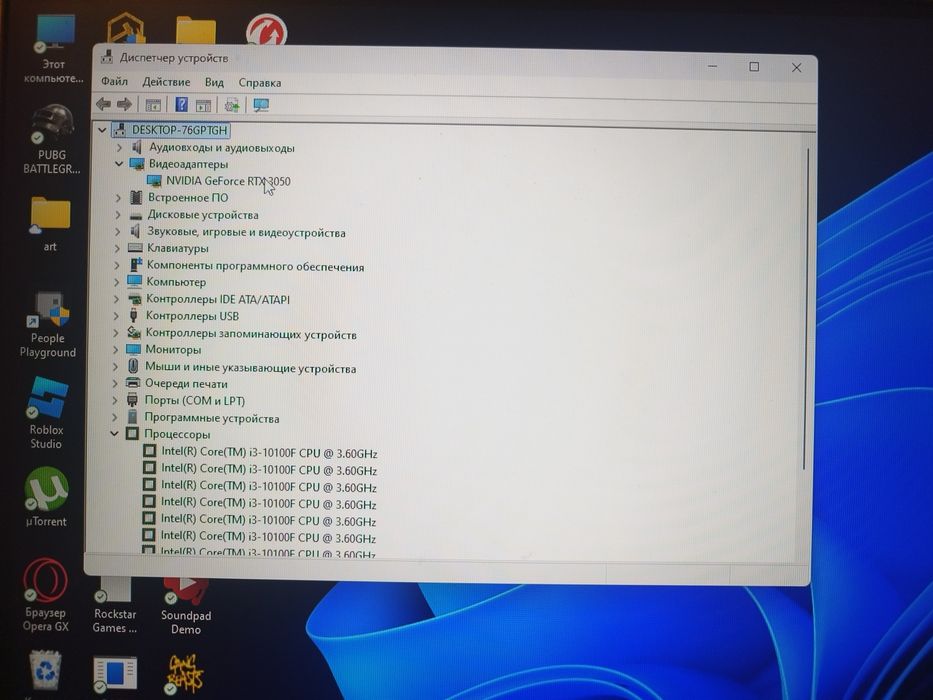933x700 pixels.
Task: Open the Справка menu
Action: (x=259, y=83)
